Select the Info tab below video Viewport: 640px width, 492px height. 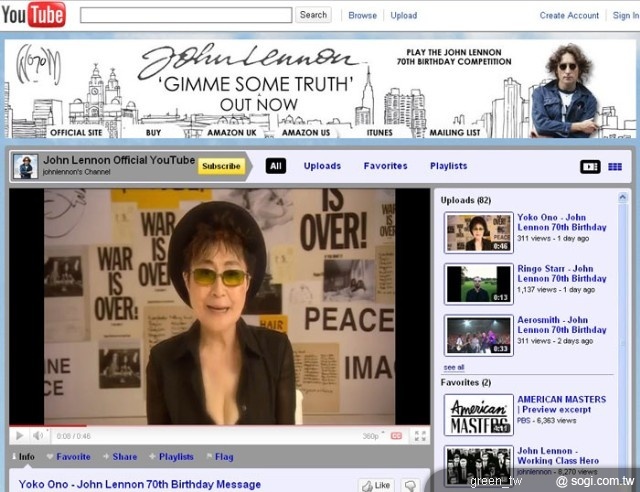point(23,456)
